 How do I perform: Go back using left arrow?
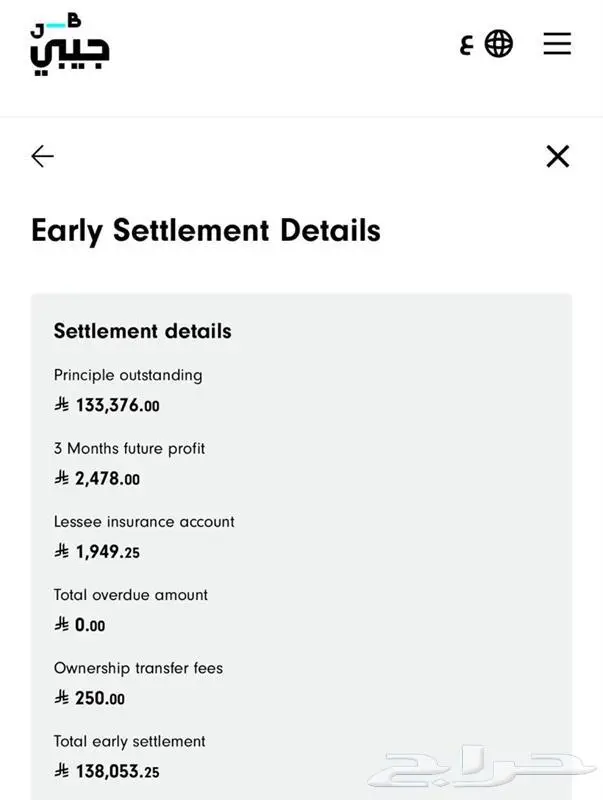click(42, 156)
